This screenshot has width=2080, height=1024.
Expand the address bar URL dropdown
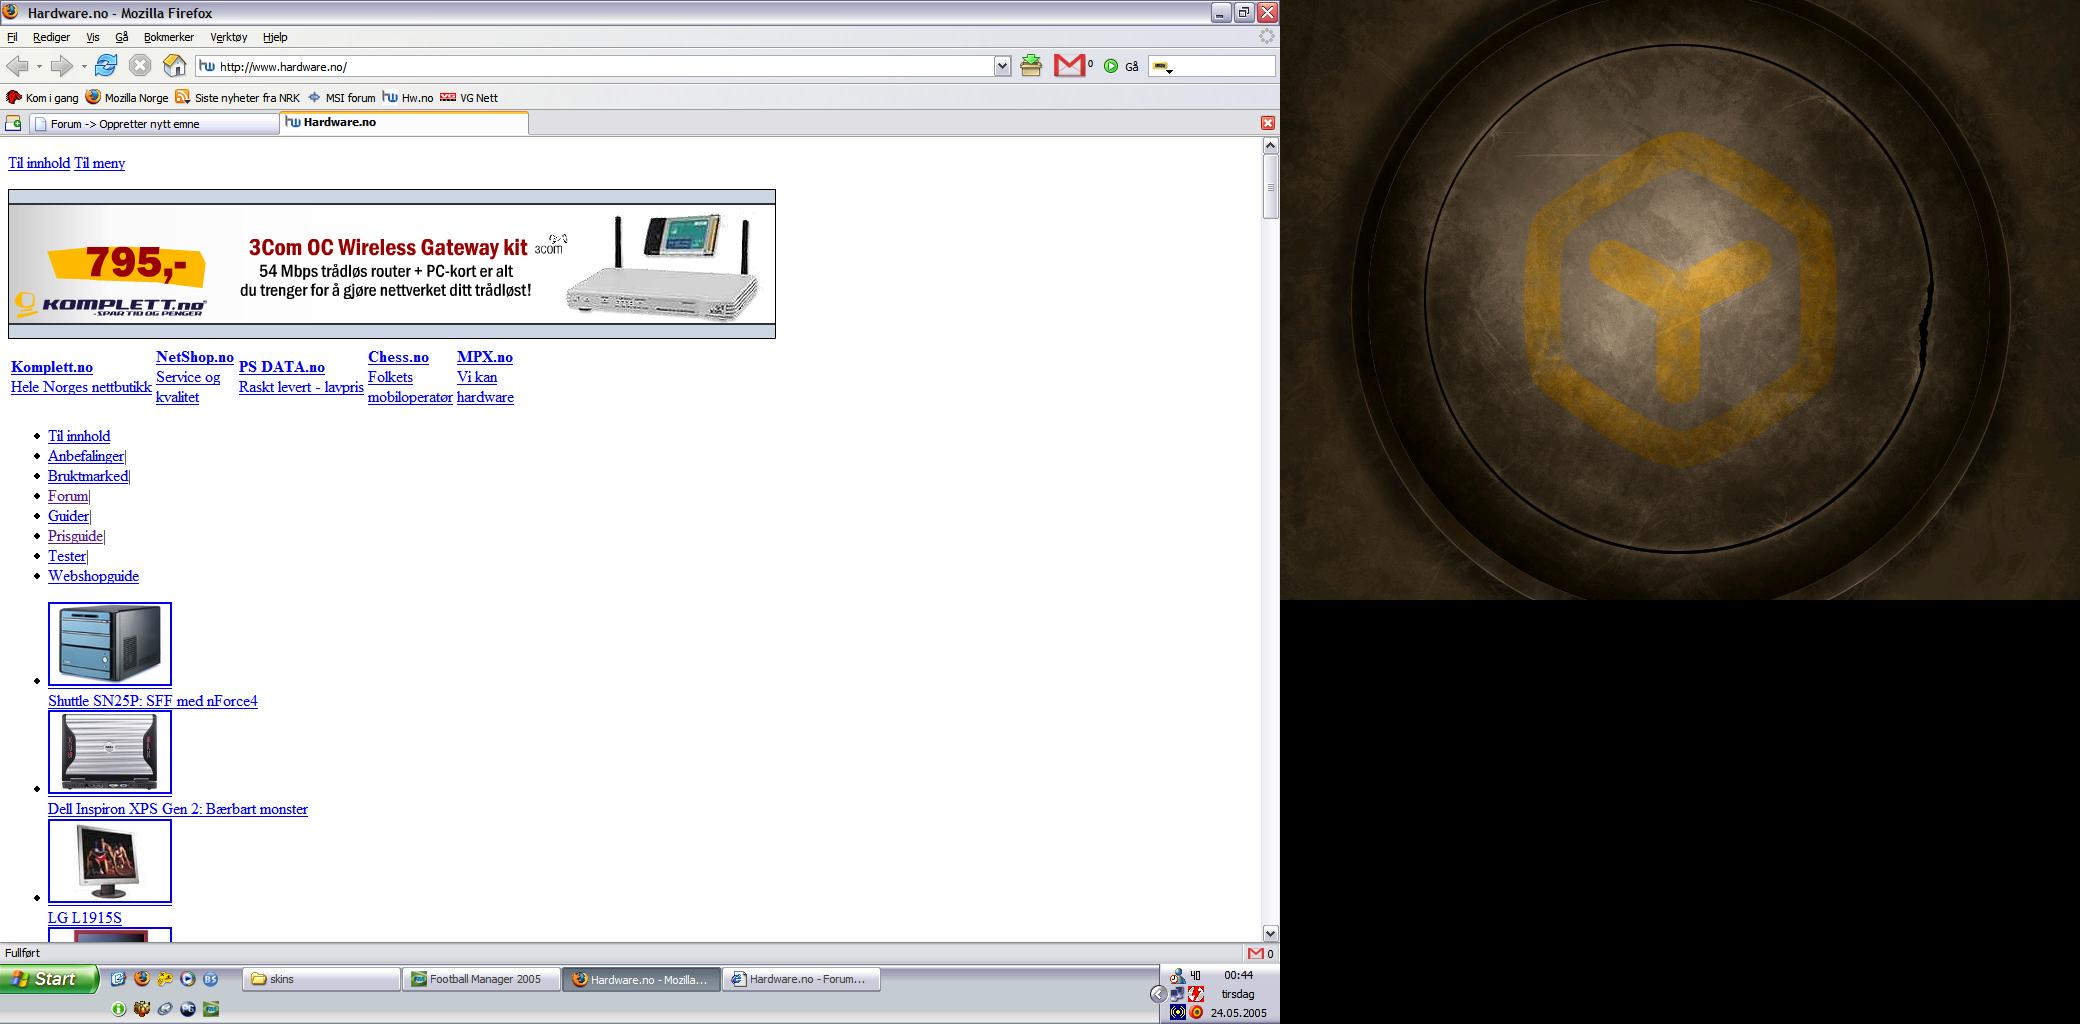coord(1002,66)
